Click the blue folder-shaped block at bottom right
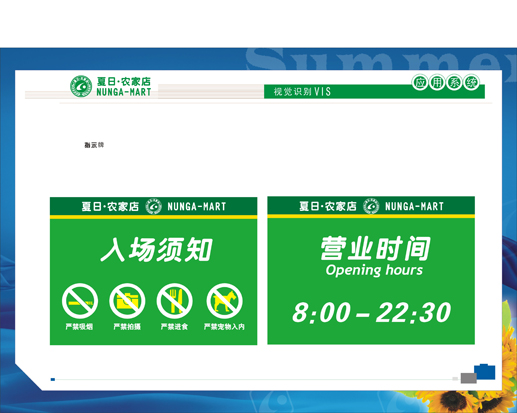517x413 pixels. tap(485, 372)
